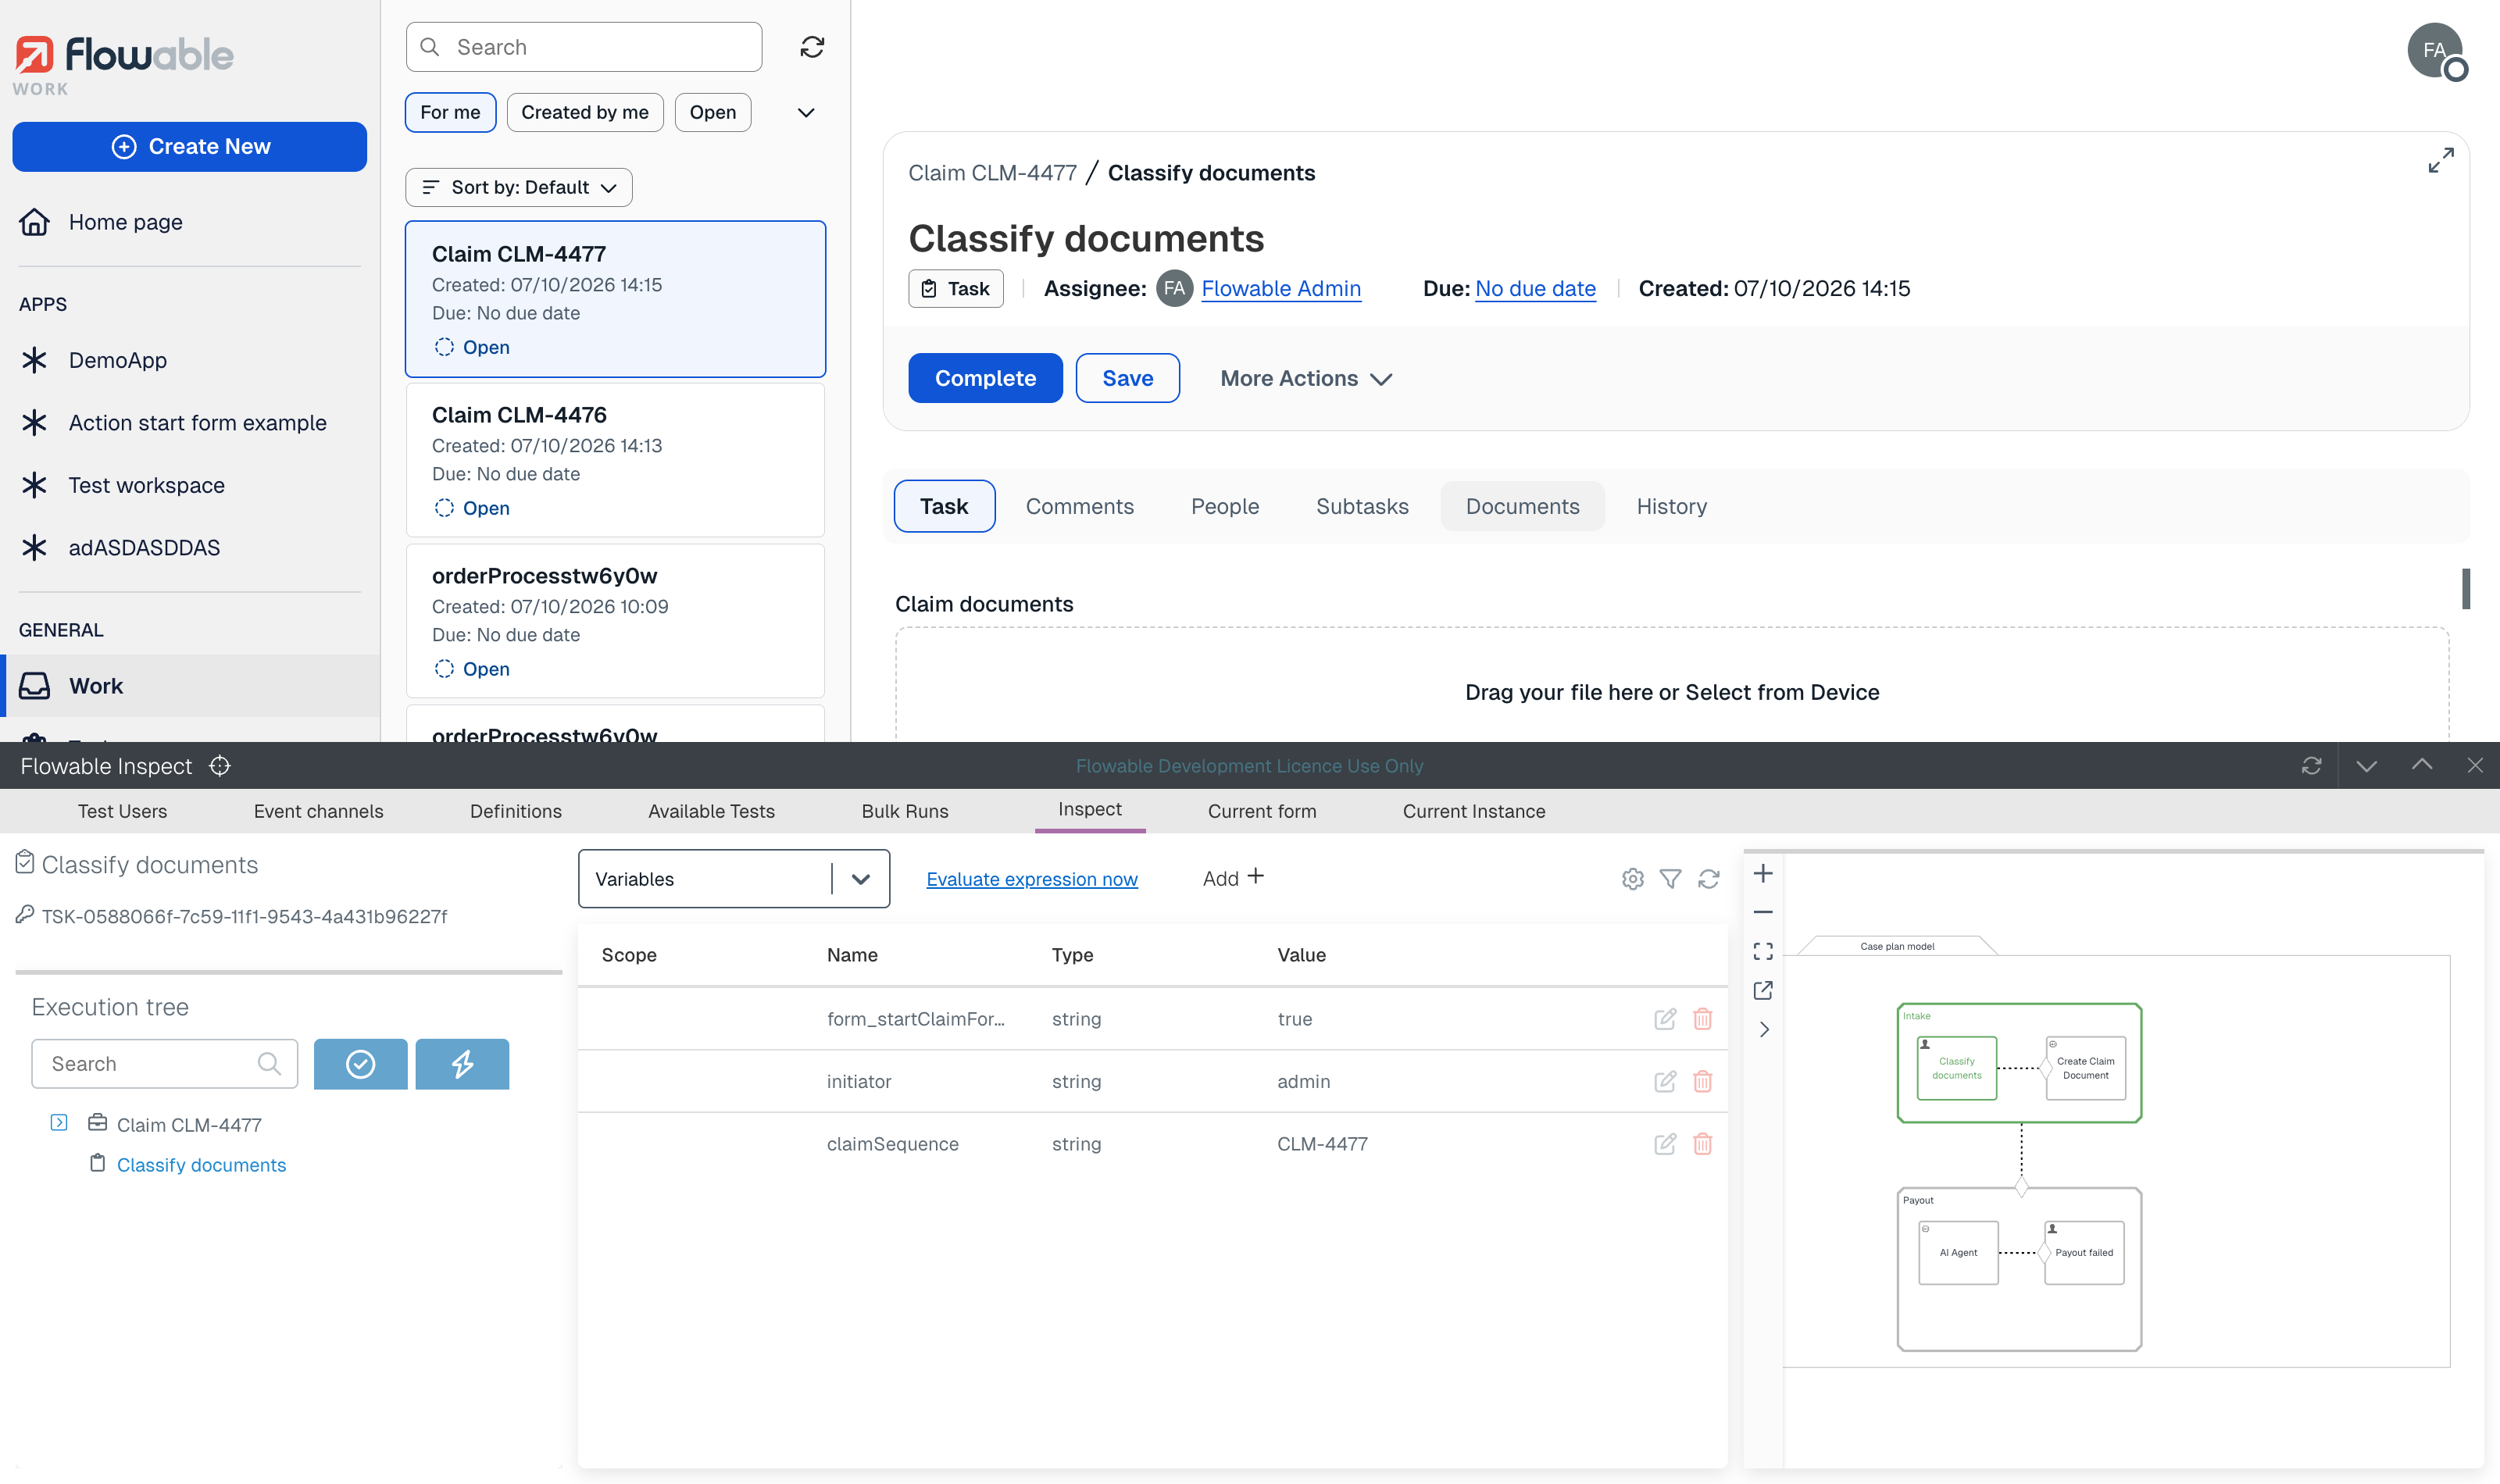The width and height of the screenshot is (2500, 1484).
Task: Toggle the Created by me filter chip
Action: click(585, 112)
